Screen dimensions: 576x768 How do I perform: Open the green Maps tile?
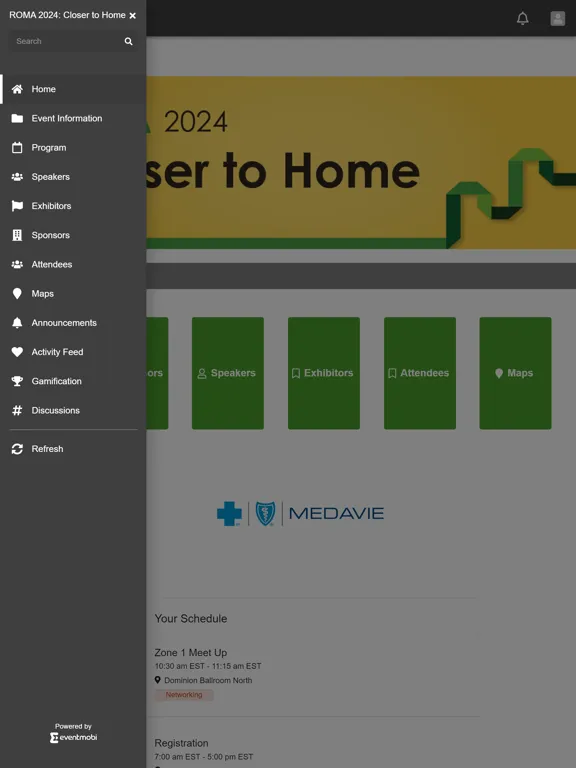pyautogui.click(x=515, y=373)
